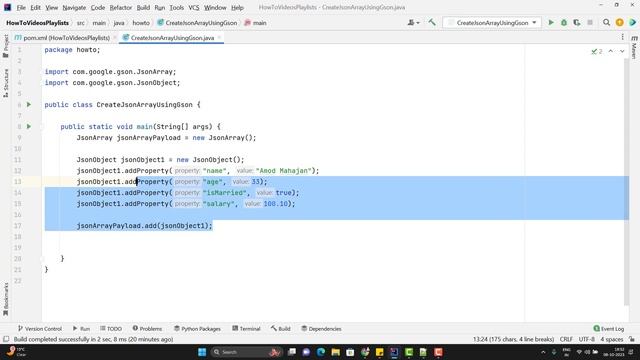Viewport: 640px width, 360px height.
Task: Close the CreateJsonArrayUsingGson.java tab
Action: 219,38
